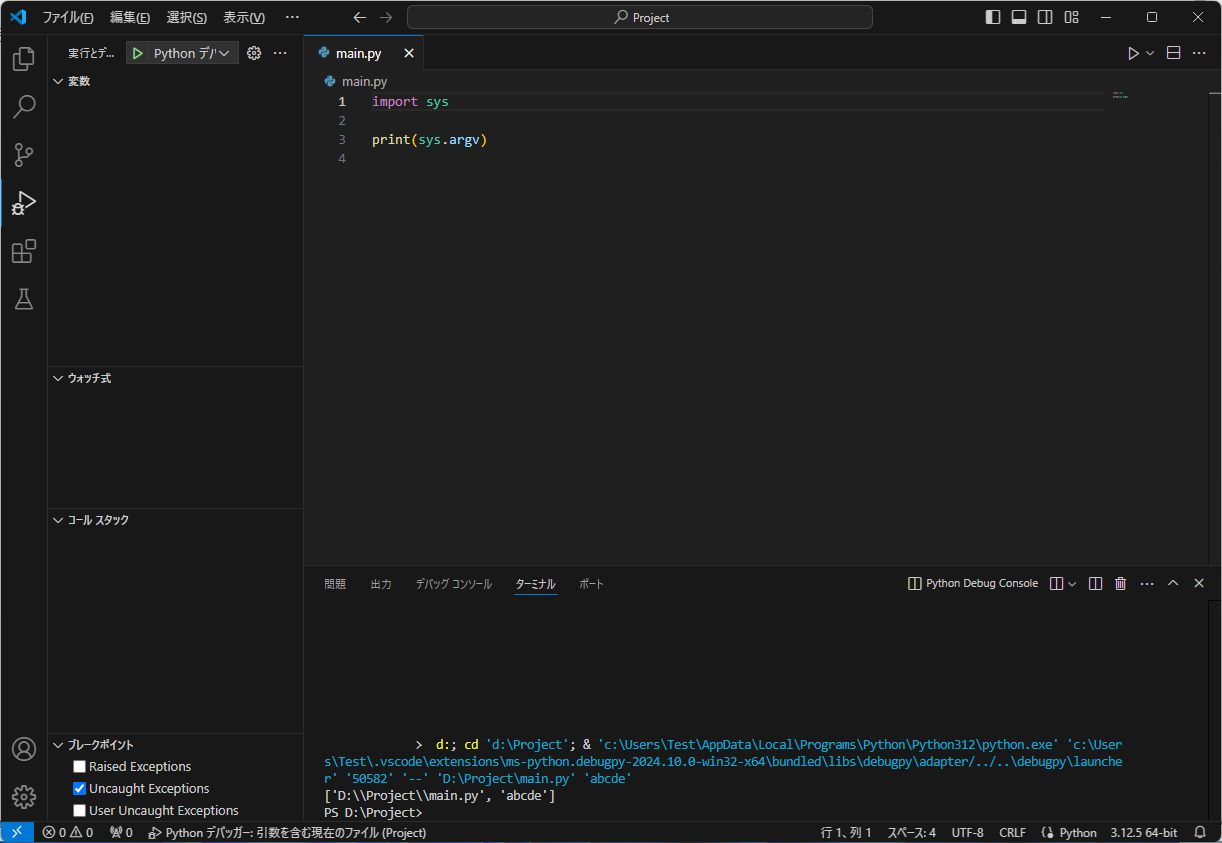
Task: Open launch.json via debug gear icon
Action: pos(254,53)
